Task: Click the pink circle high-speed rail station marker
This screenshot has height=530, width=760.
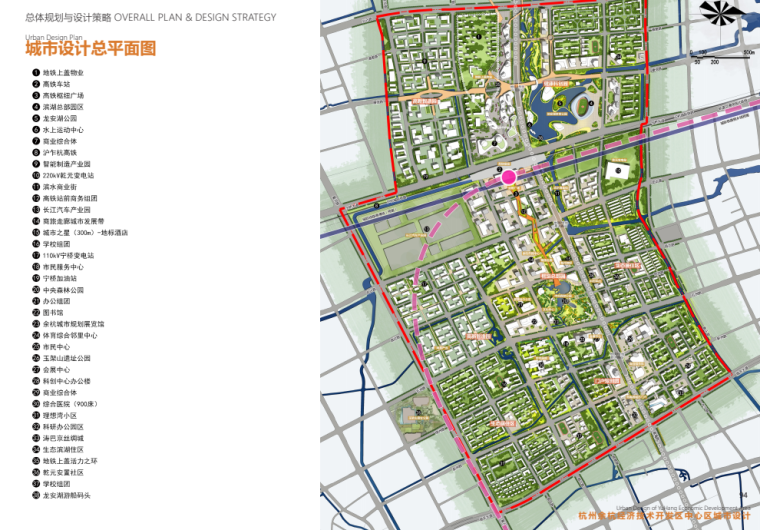Action: pos(508,177)
